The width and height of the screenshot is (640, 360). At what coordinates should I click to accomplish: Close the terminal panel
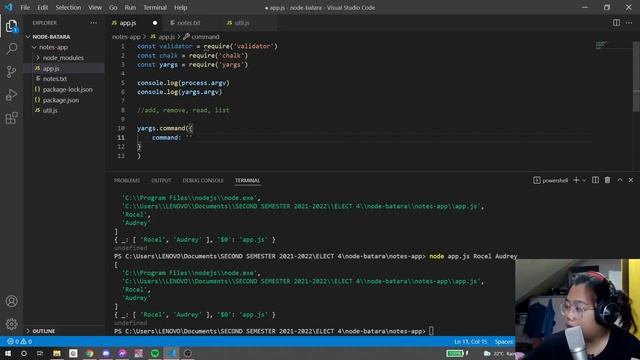click(631, 180)
